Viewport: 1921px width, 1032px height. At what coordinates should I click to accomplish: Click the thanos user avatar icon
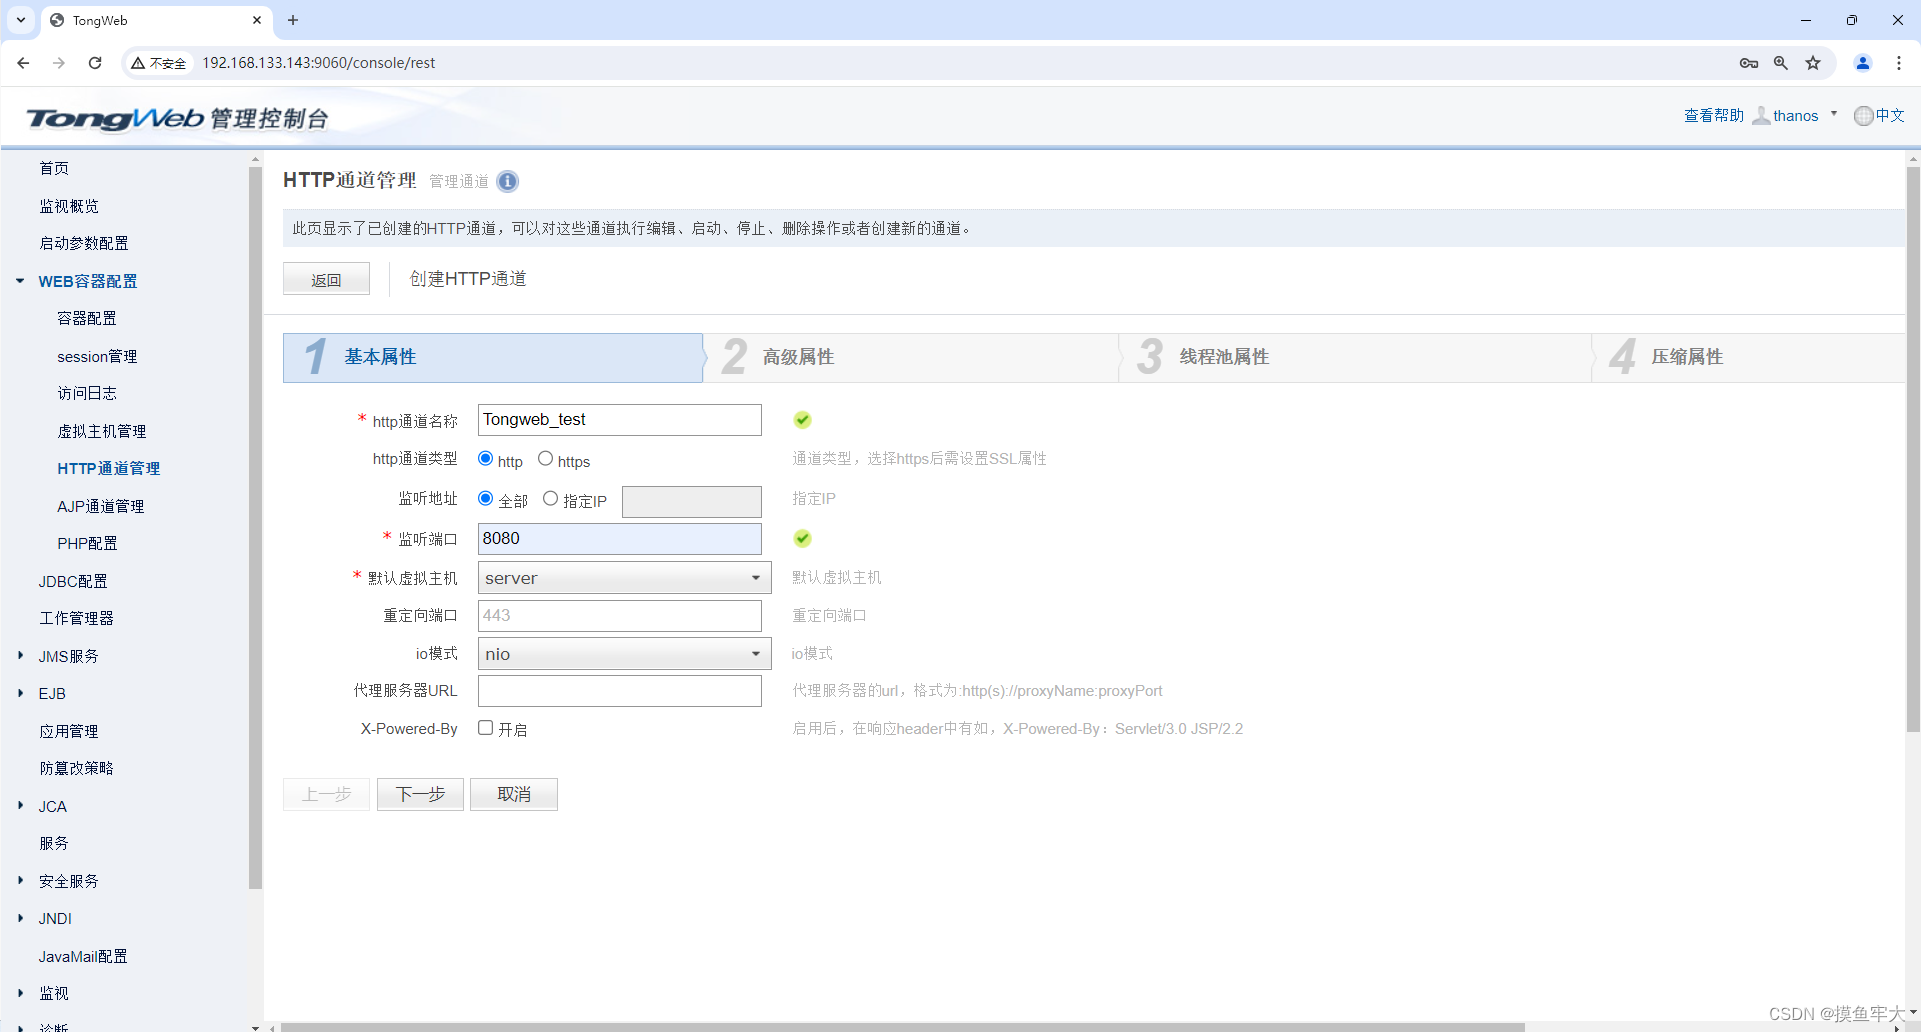[1761, 116]
